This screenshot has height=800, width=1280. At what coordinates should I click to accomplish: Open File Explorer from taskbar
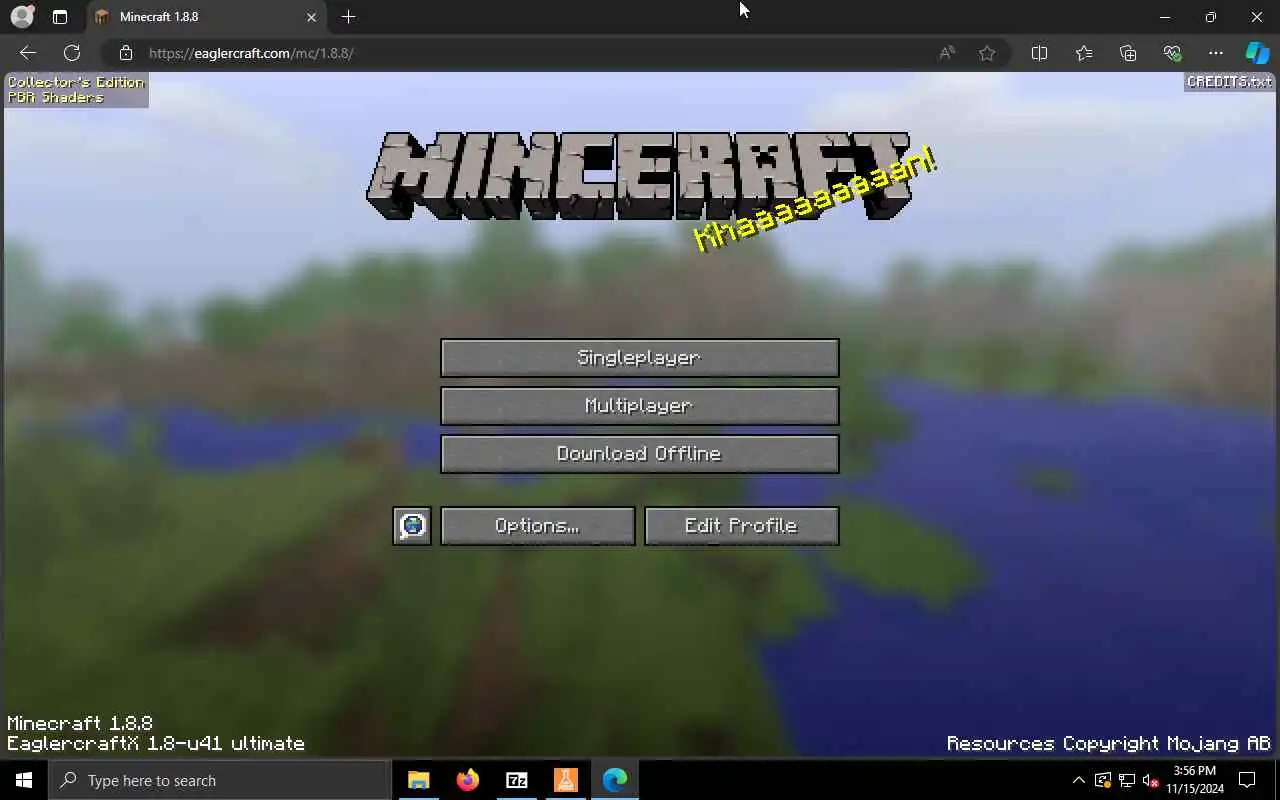(x=418, y=780)
